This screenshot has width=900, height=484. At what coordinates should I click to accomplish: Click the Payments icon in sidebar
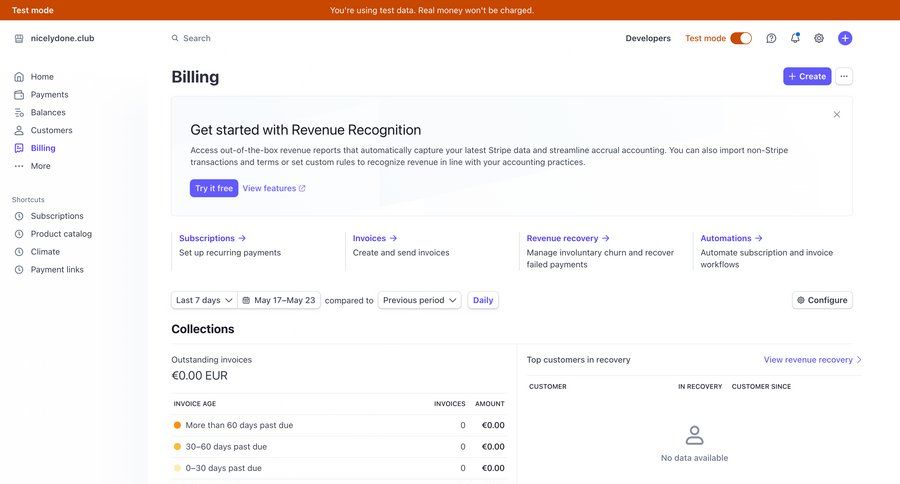click(x=19, y=95)
